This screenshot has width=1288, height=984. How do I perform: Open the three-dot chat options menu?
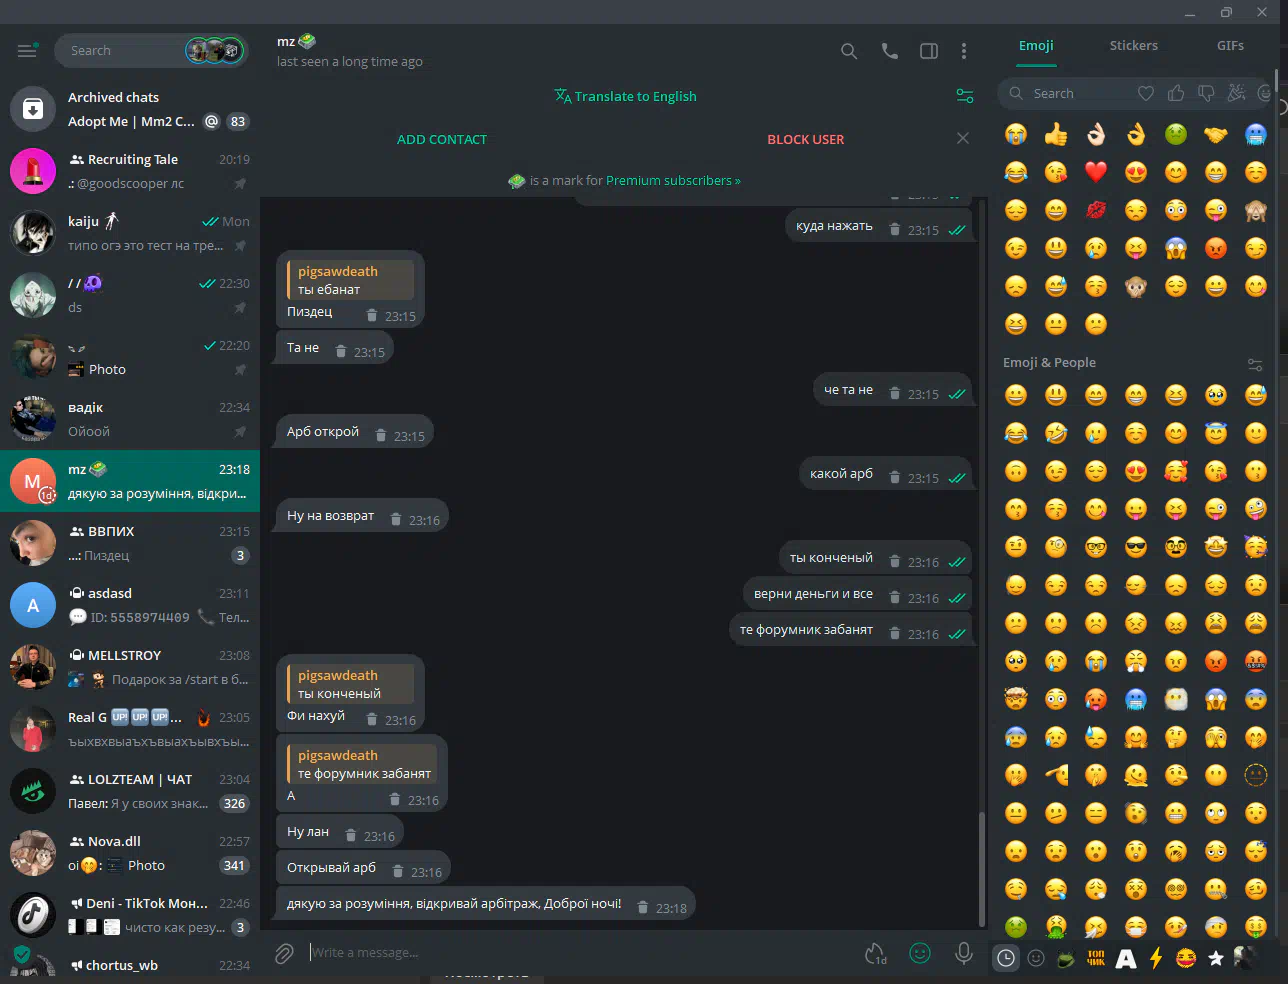pos(964,51)
